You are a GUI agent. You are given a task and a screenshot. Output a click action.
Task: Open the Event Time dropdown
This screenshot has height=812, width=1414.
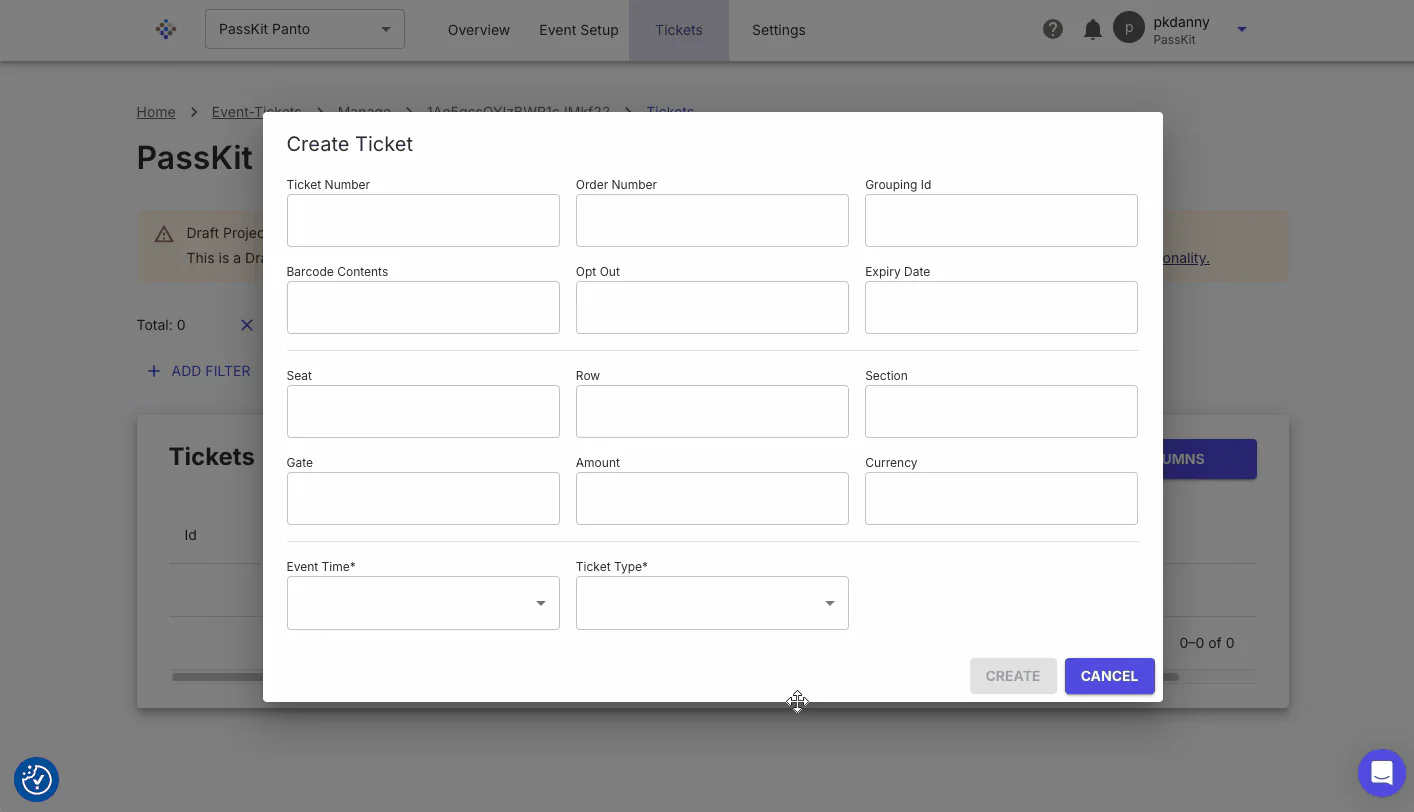[423, 603]
